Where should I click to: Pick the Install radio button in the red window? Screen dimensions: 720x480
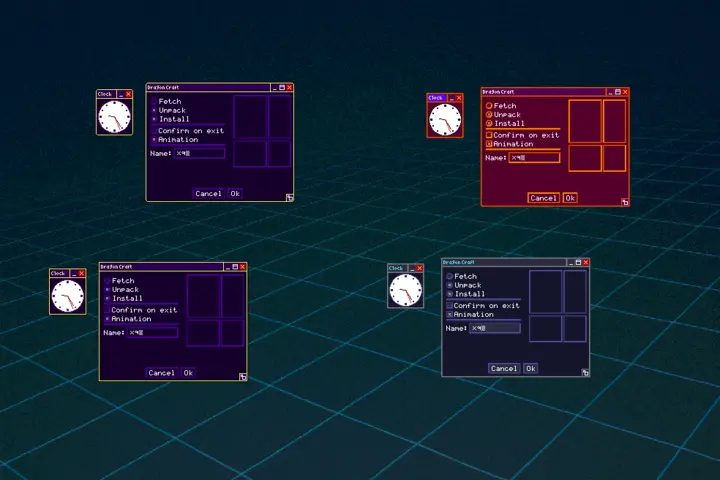pyautogui.click(x=489, y=124)
